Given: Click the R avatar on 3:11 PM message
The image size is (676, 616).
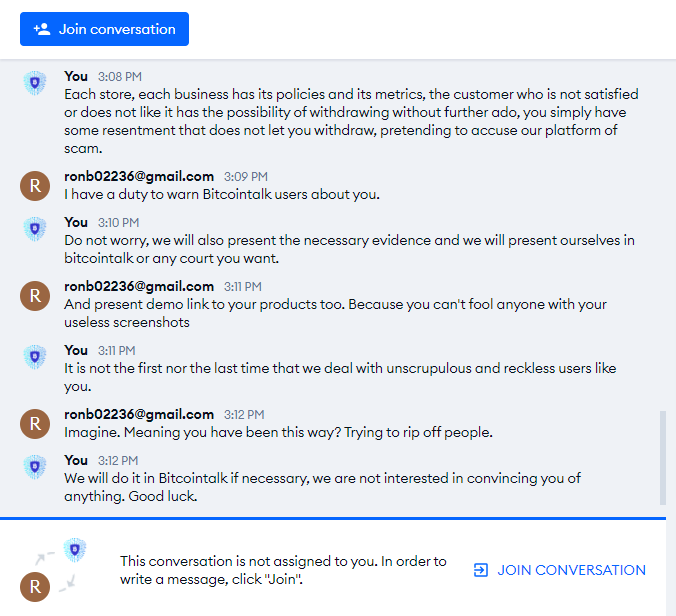Looking at the screenshot, I should point(35,296).
